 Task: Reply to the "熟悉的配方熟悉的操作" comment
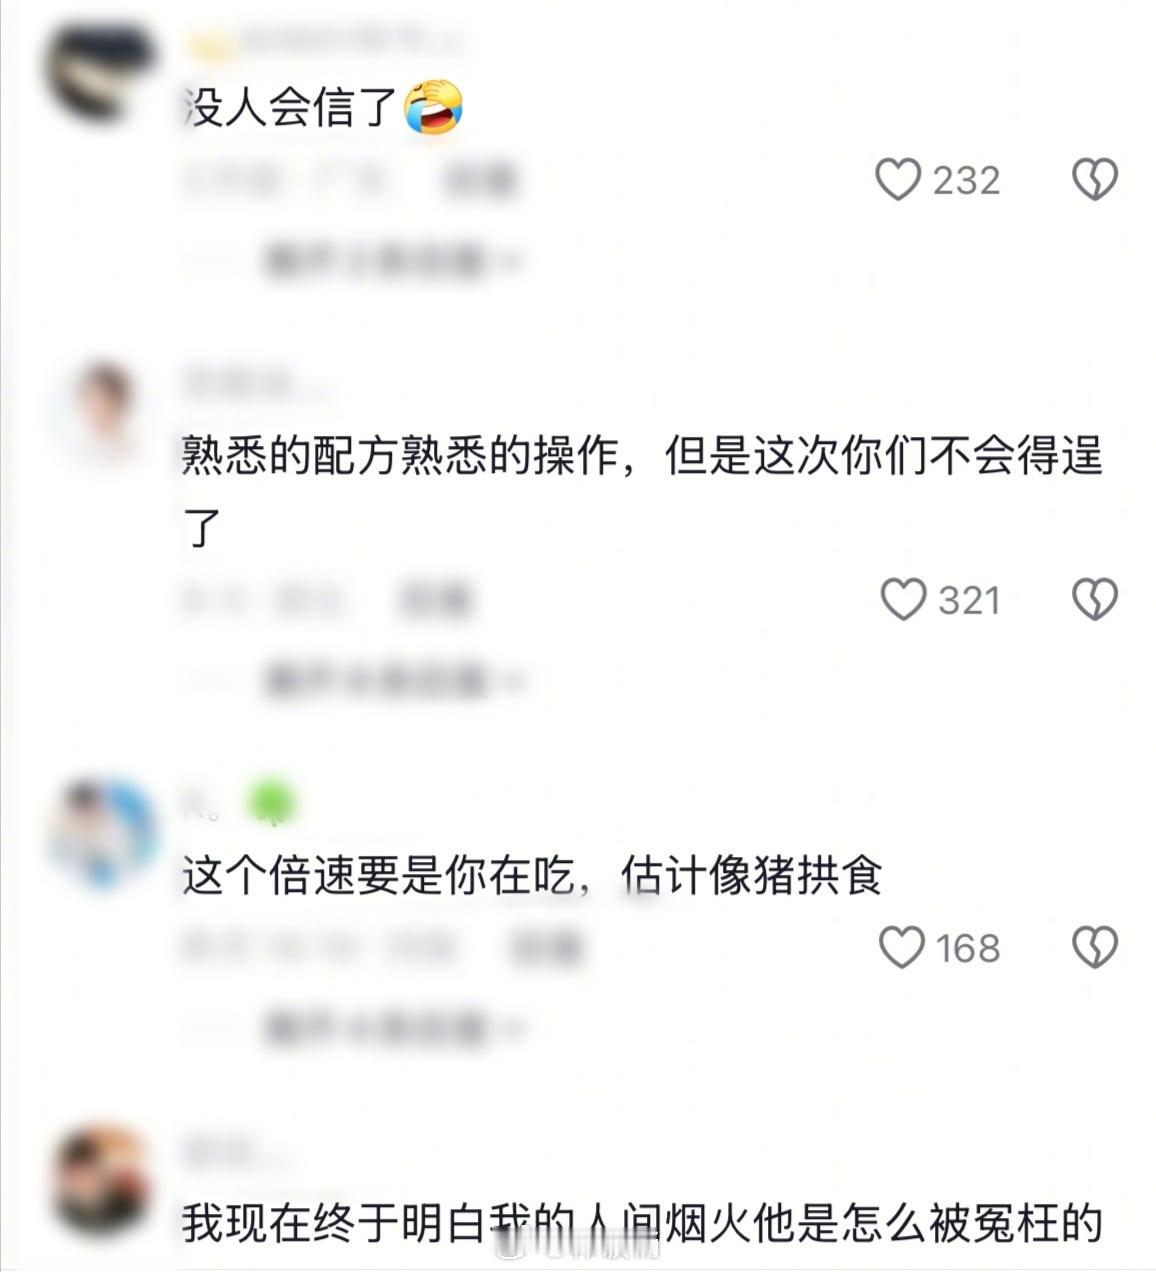[x=434, y=600]
